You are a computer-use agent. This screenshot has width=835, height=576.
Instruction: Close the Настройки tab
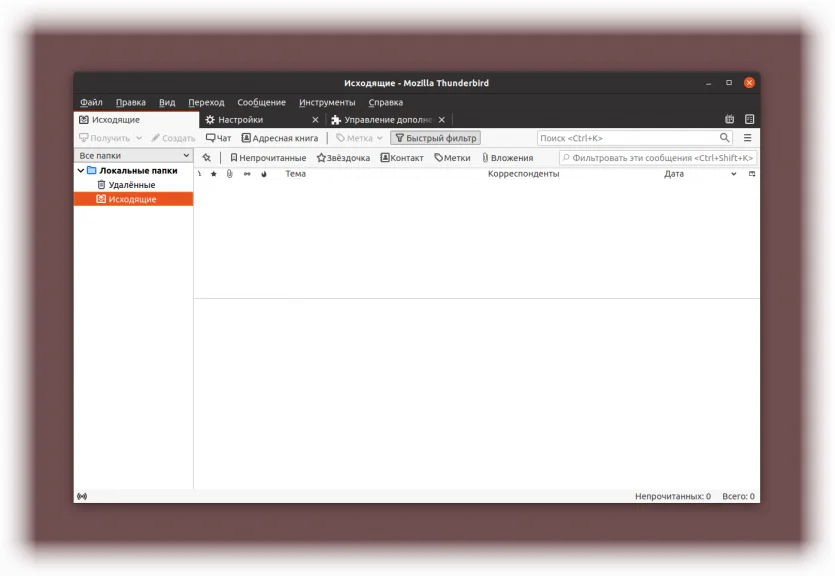click(315, 120)
